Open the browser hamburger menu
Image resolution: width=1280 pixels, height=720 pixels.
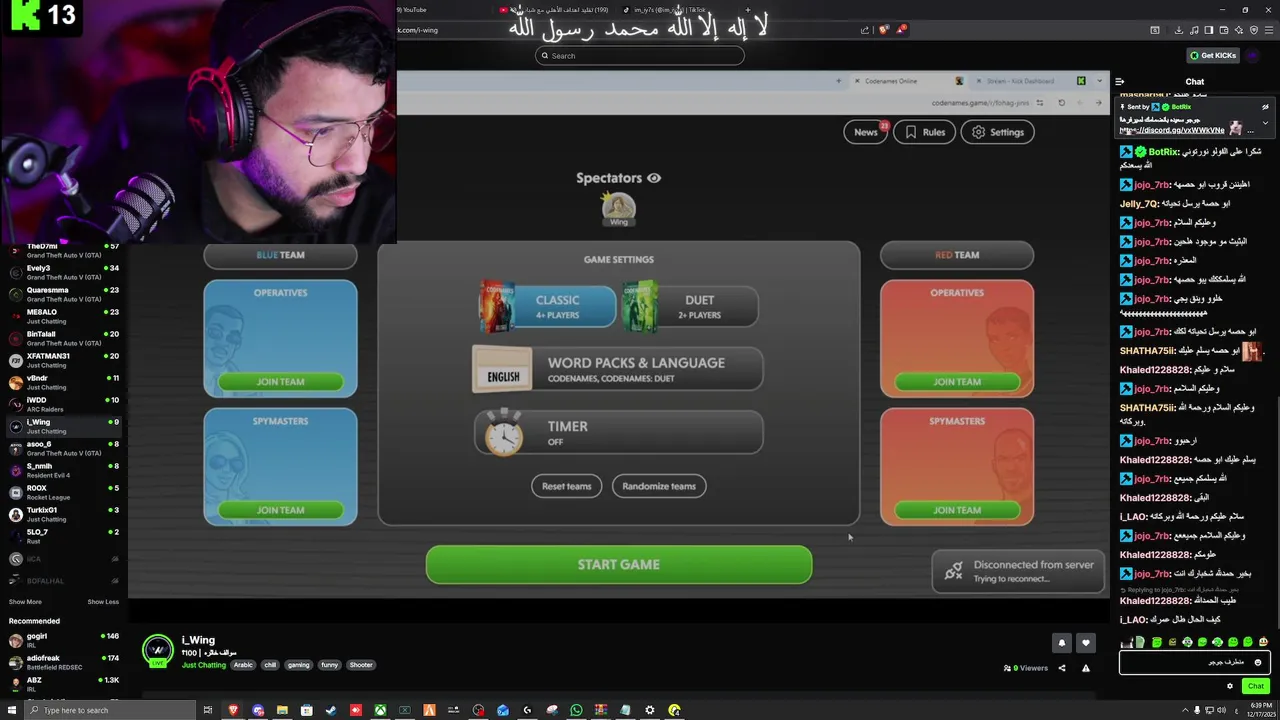(x=1268, y=30)
